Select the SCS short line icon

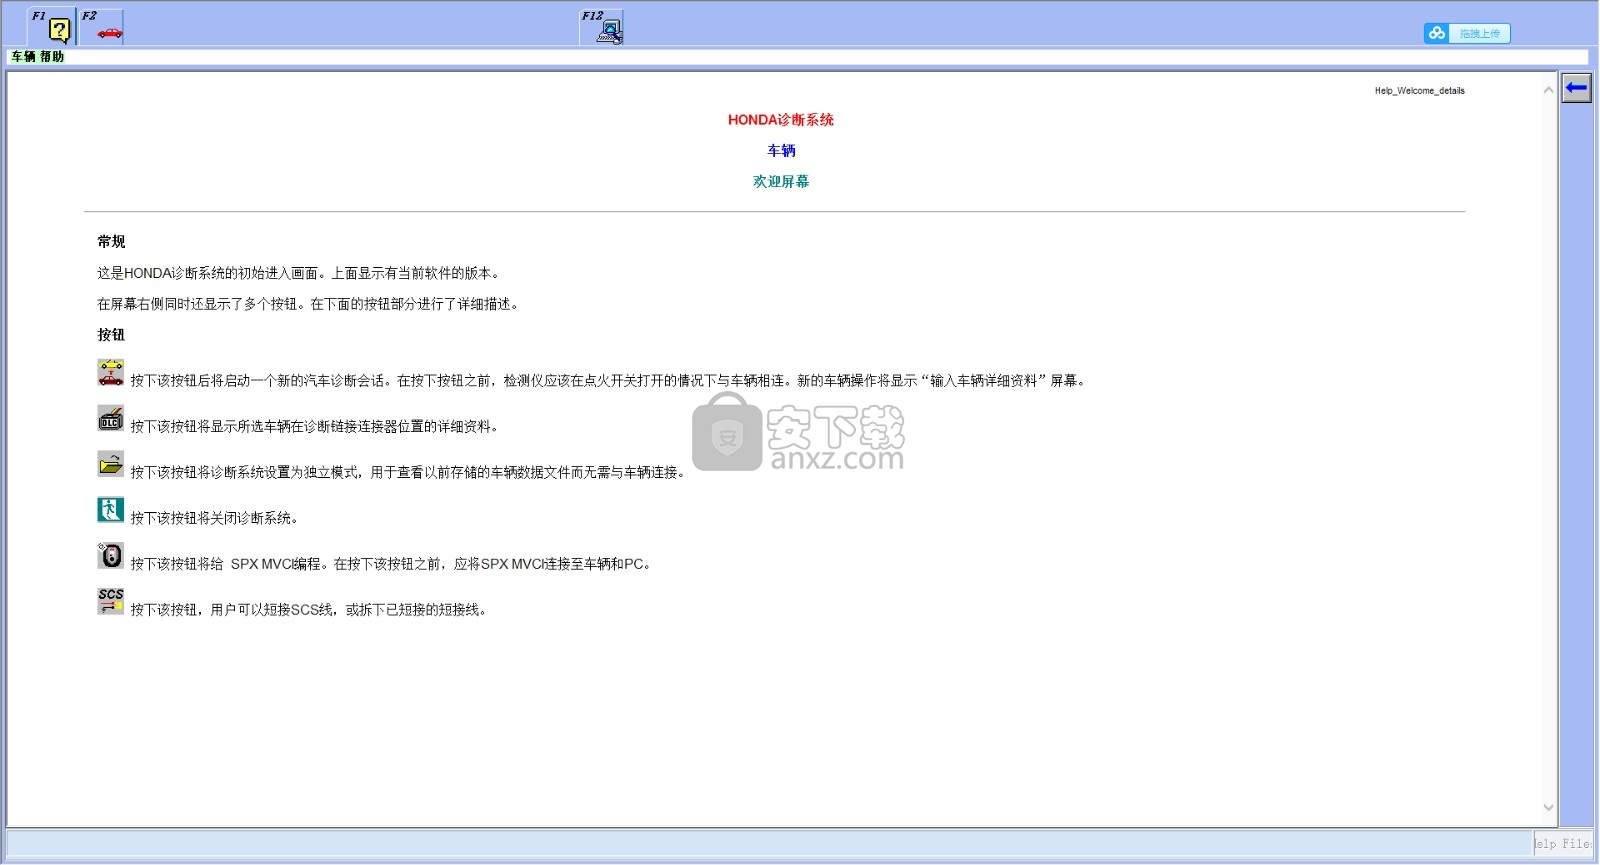(x=111, y=601)
